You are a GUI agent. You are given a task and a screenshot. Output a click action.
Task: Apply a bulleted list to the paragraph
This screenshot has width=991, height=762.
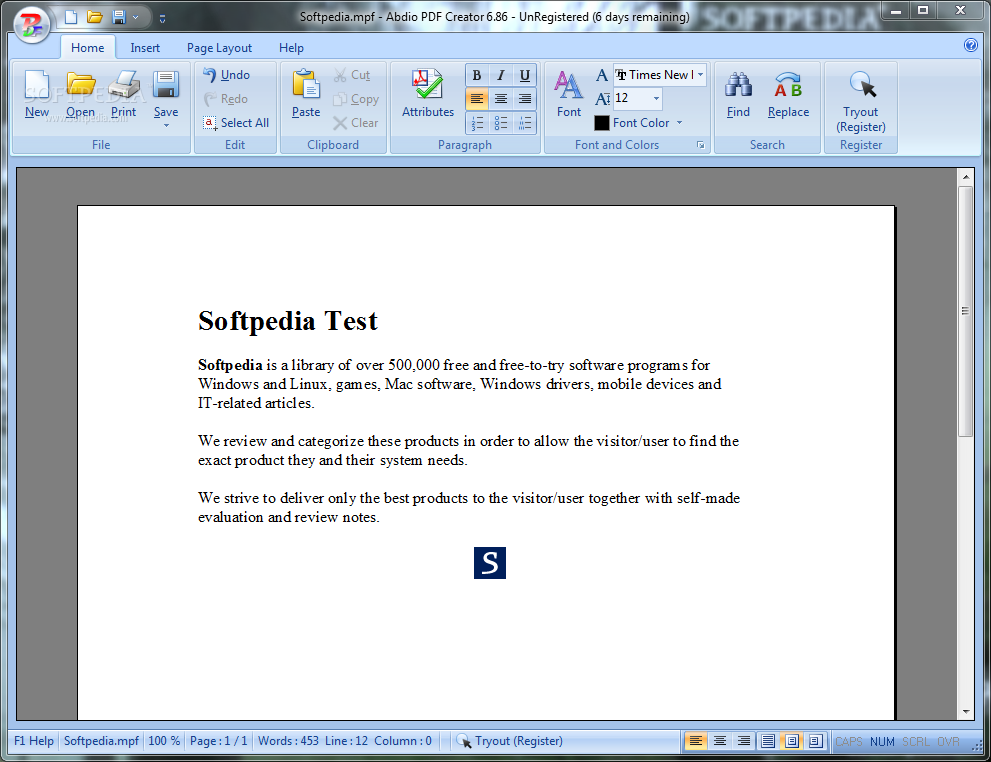(x=501, y=123)
